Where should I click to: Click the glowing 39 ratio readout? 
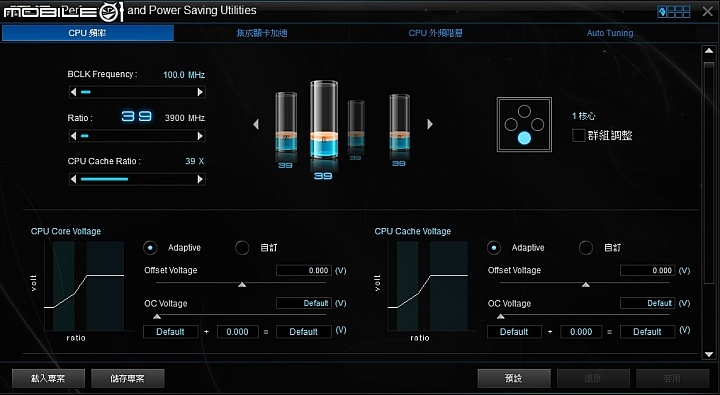pyautogui.click(x=137, y=117)
